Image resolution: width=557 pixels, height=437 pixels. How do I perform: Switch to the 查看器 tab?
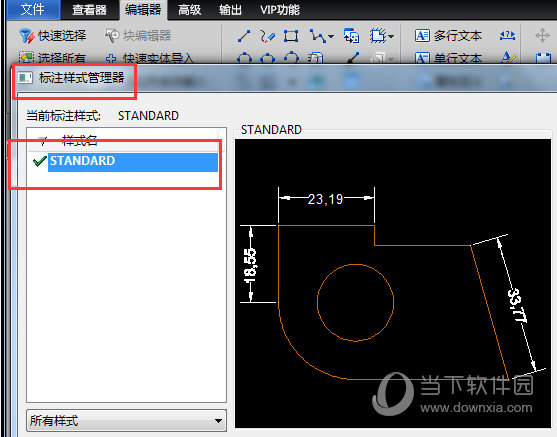click(x=89, y=10)
